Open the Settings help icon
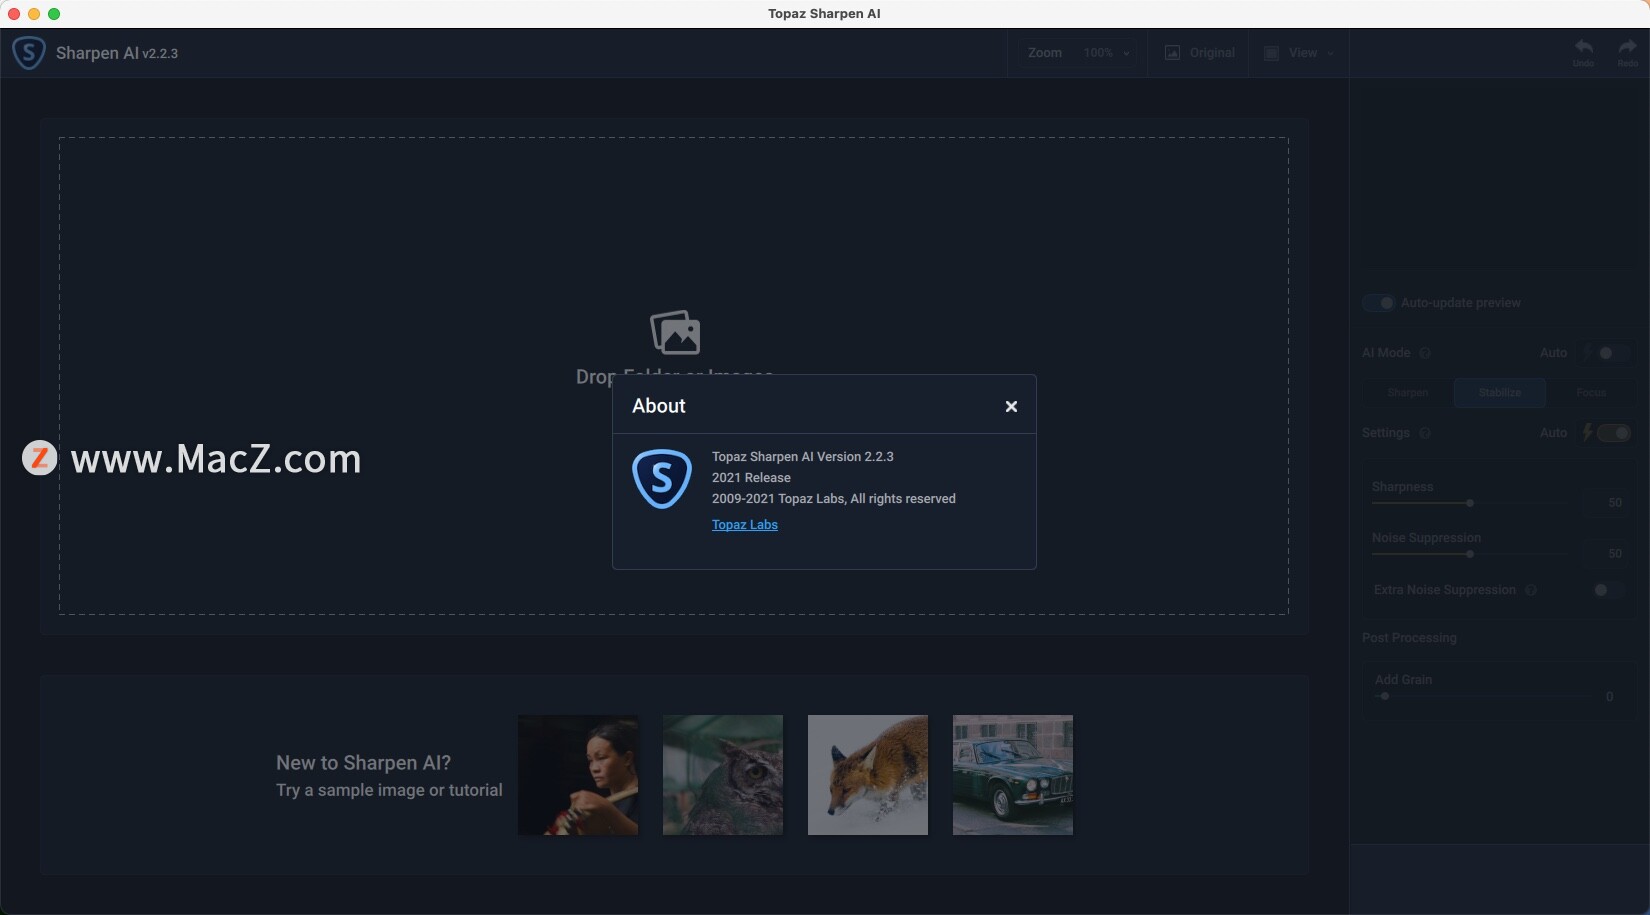Screen dimensions: 1650x915 point(1425,433)
